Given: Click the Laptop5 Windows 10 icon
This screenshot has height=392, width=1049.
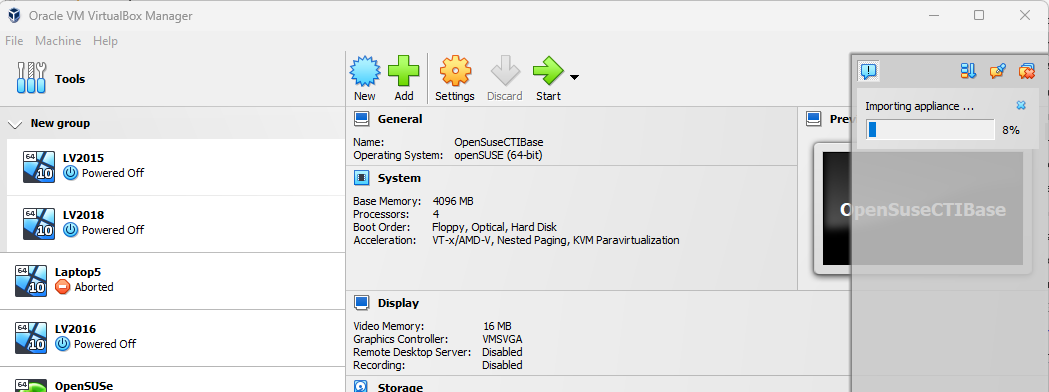Looking at the screenshot, I should point(31,281).
